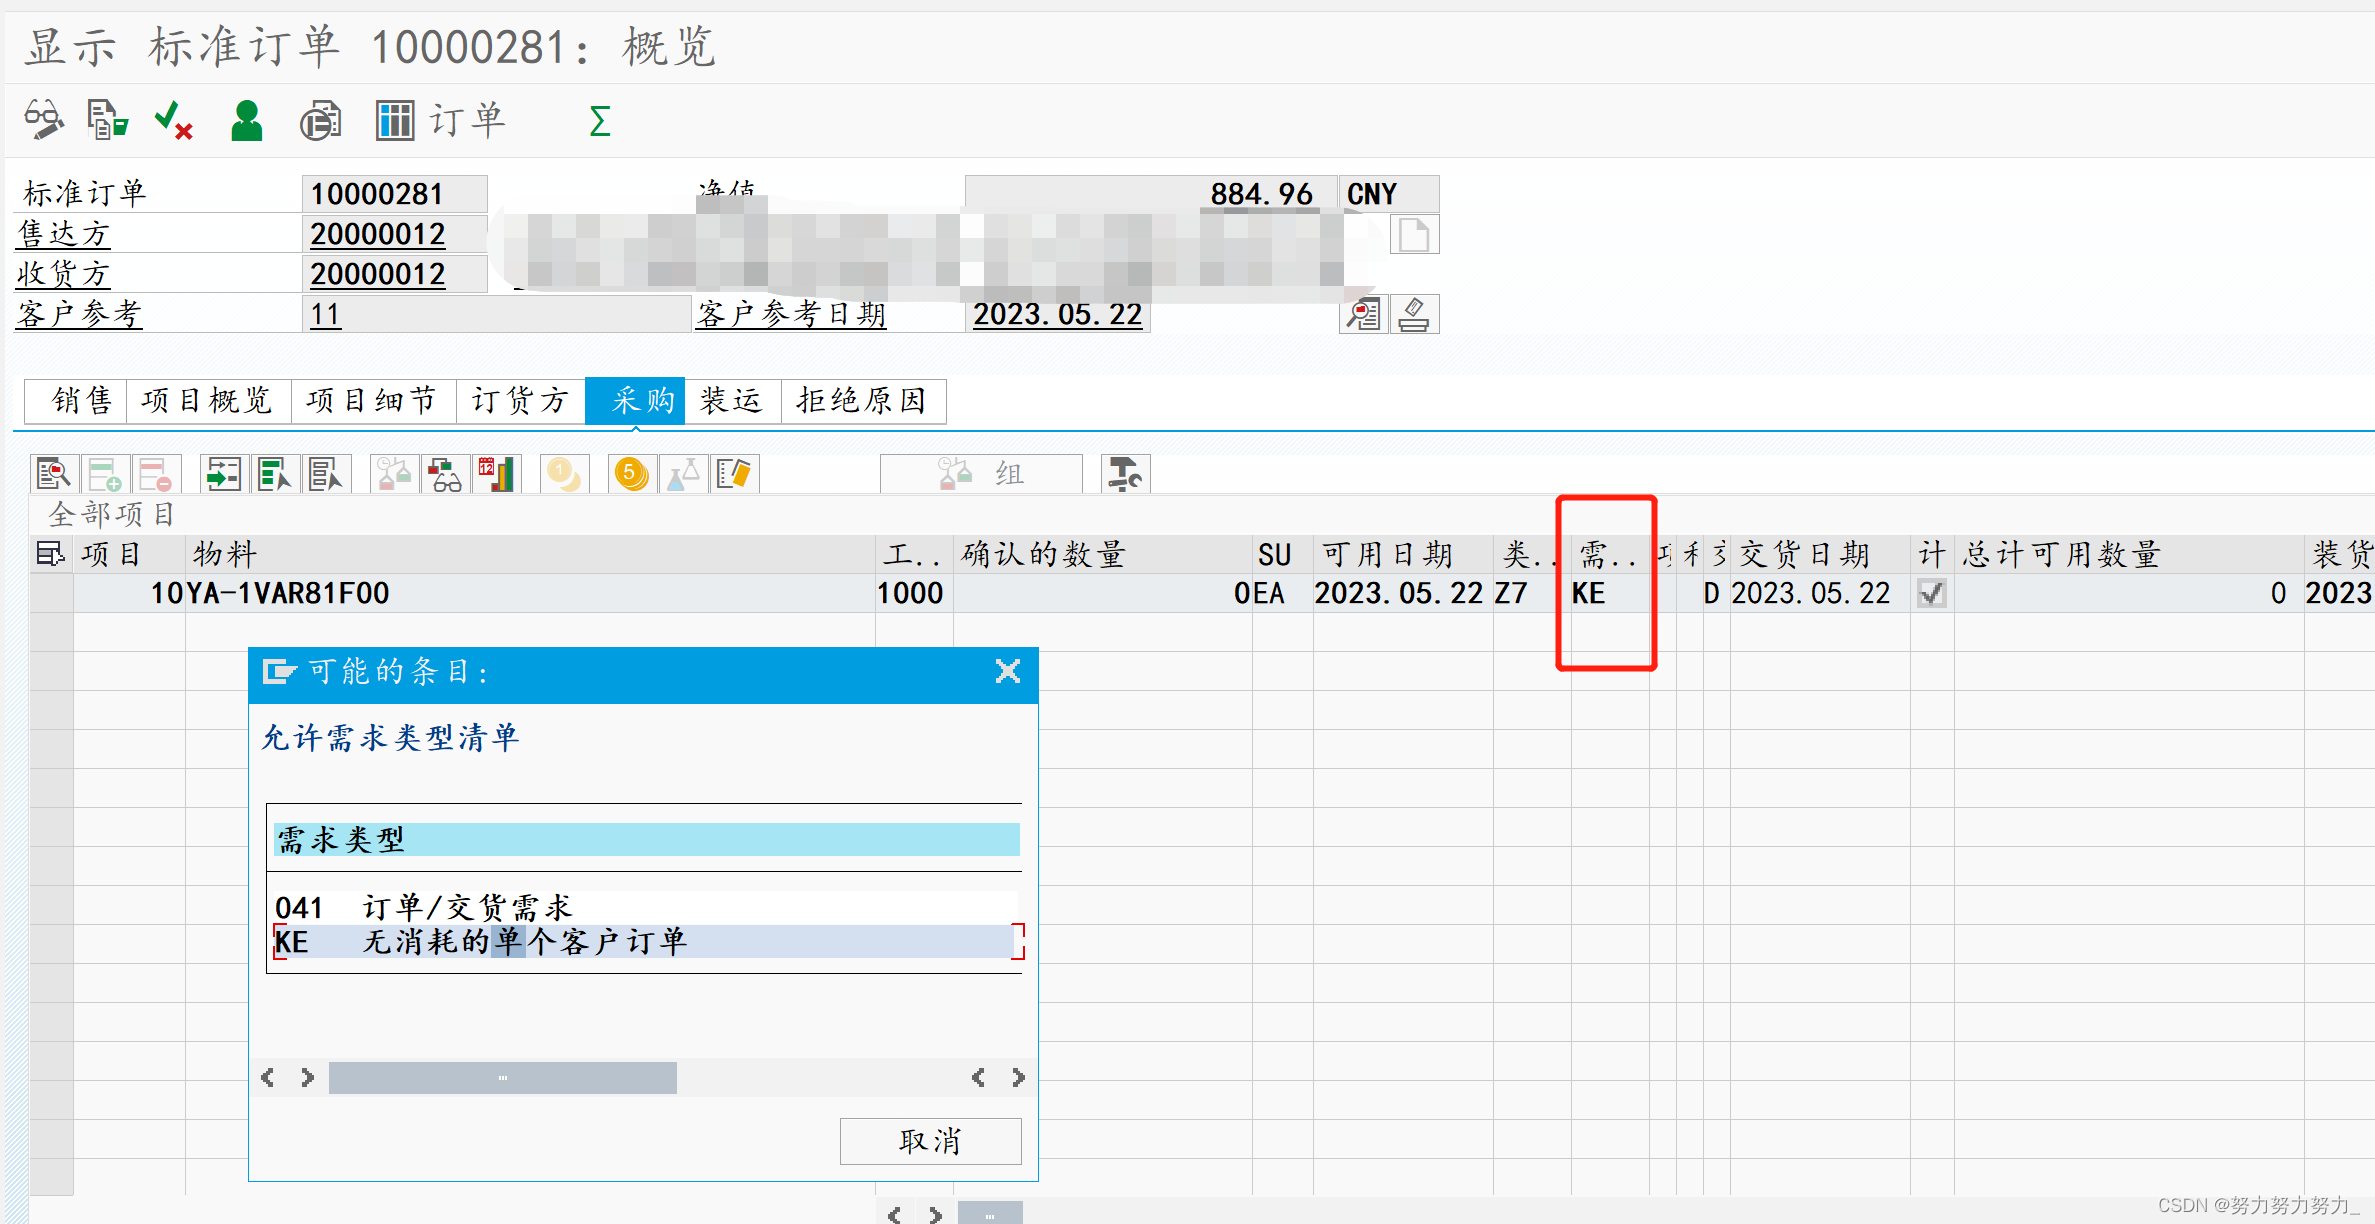The height and width of the screenshot is (1224, 2375).
Task: Open the 项目概览 tab
Action: tap(207, 401)
